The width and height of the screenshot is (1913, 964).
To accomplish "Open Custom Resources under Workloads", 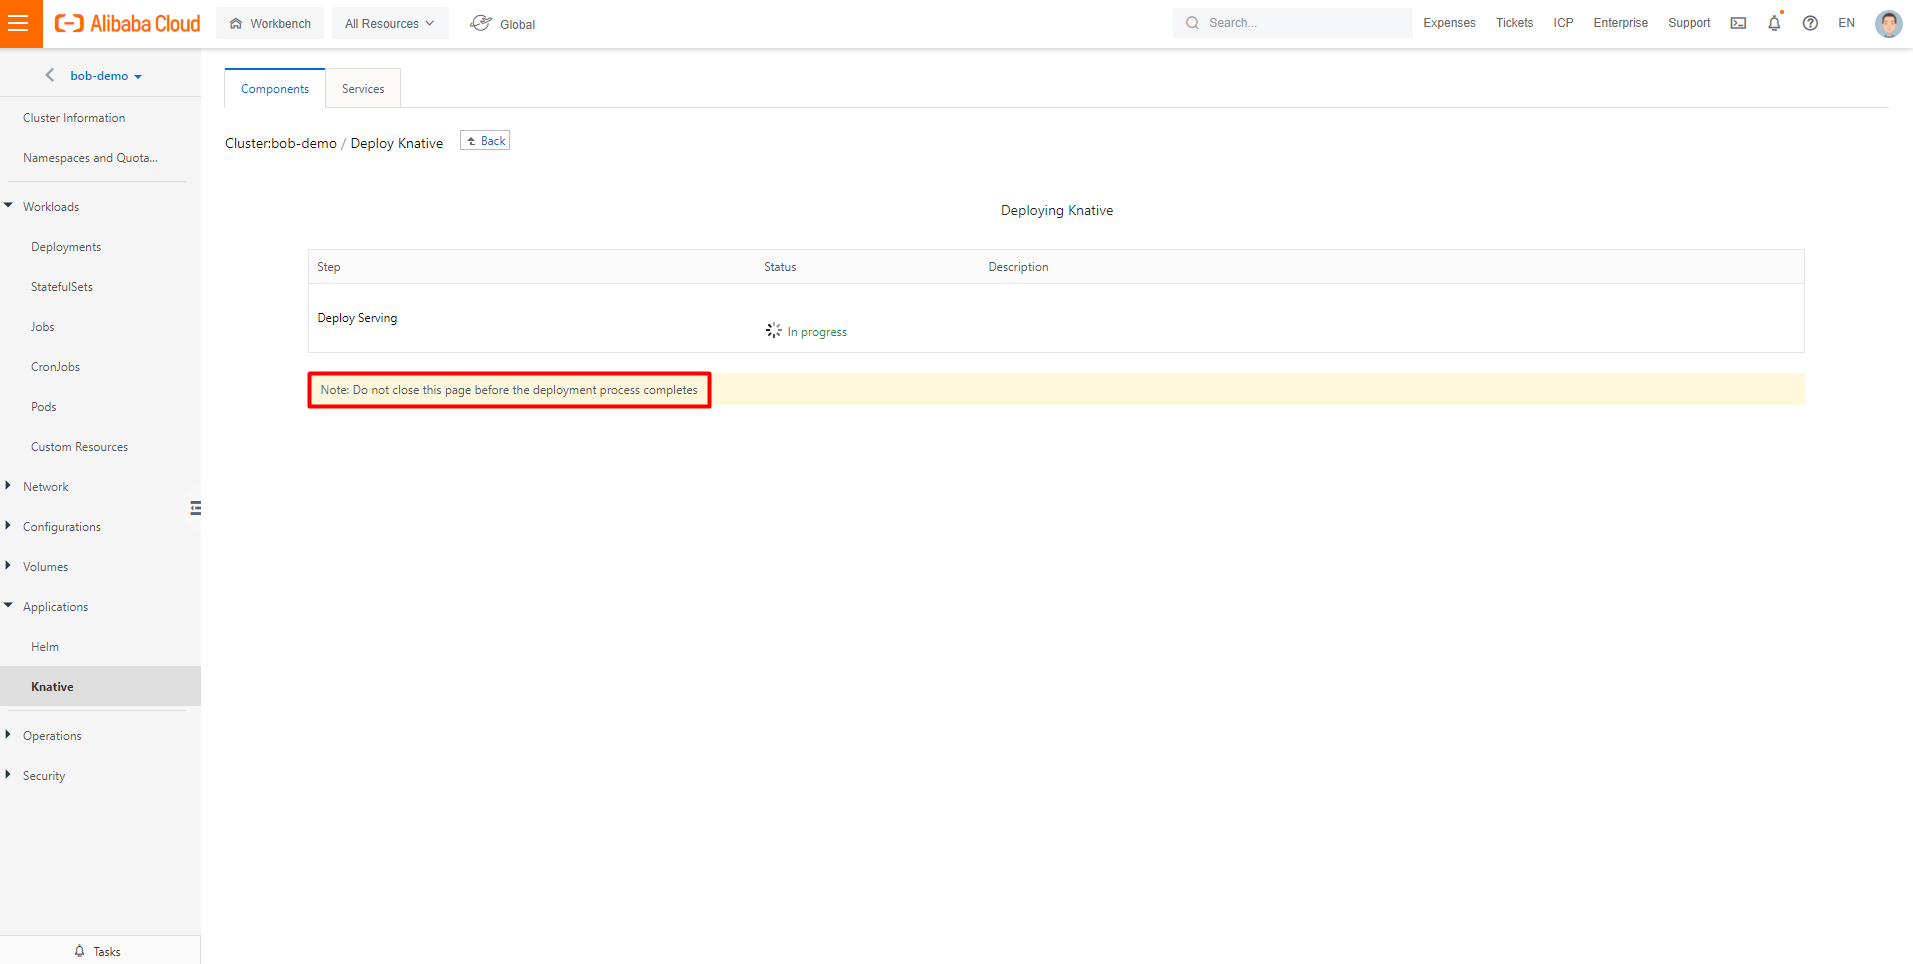I will pyautogui.click(x=79, y=447).
